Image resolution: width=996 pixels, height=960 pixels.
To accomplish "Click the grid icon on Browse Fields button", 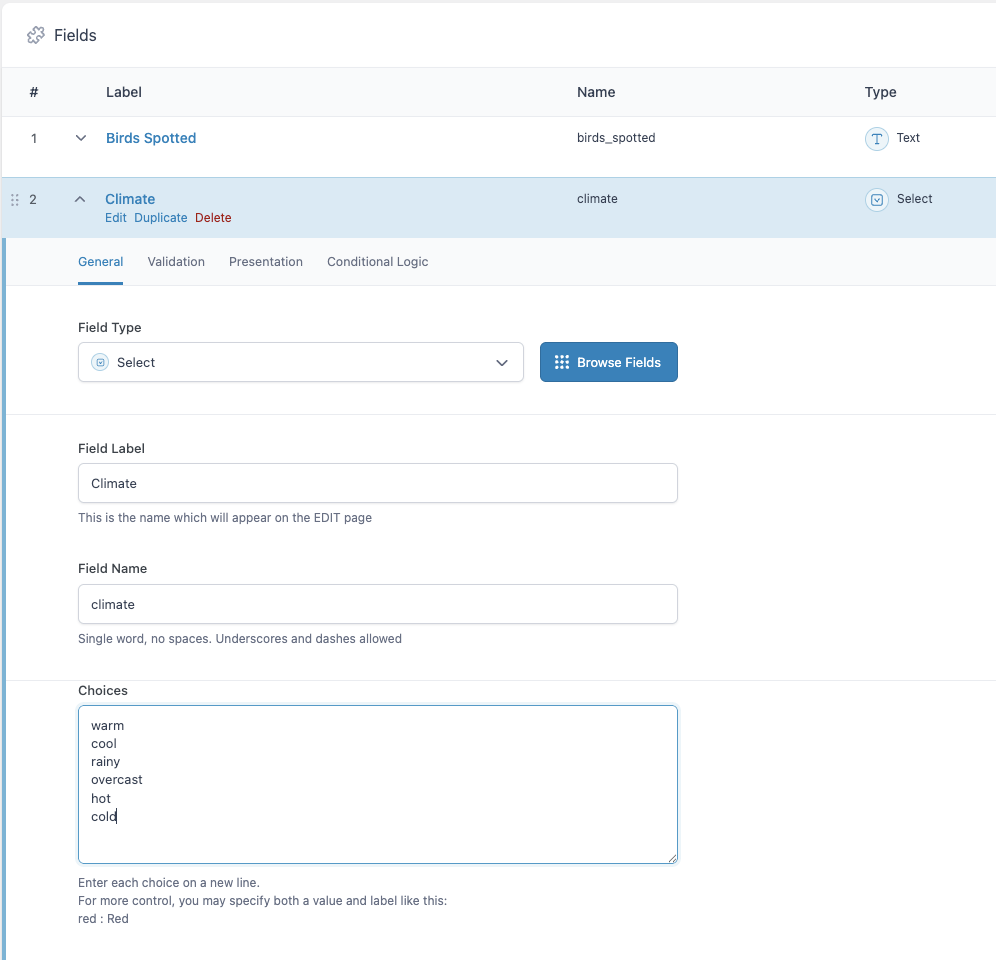I will tap(562, 362).
